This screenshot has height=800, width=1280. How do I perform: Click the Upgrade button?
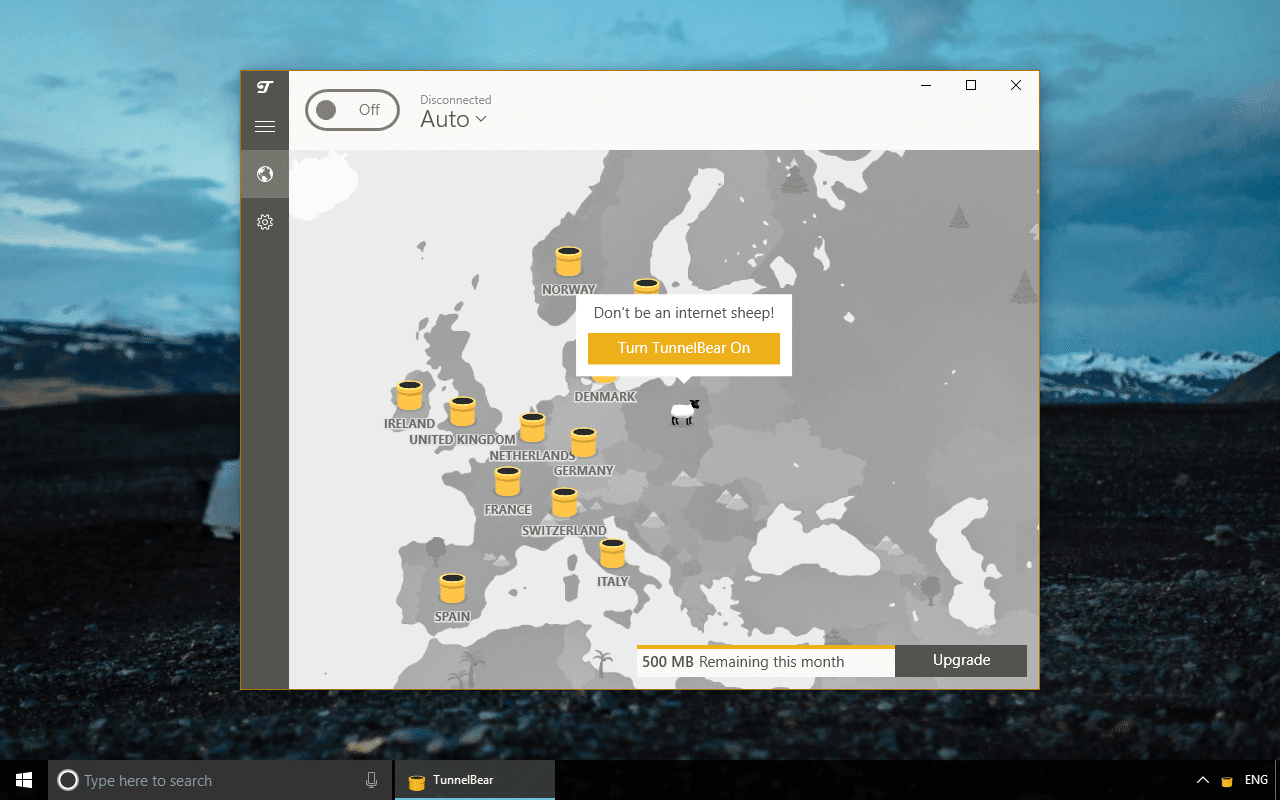[961, 660]
